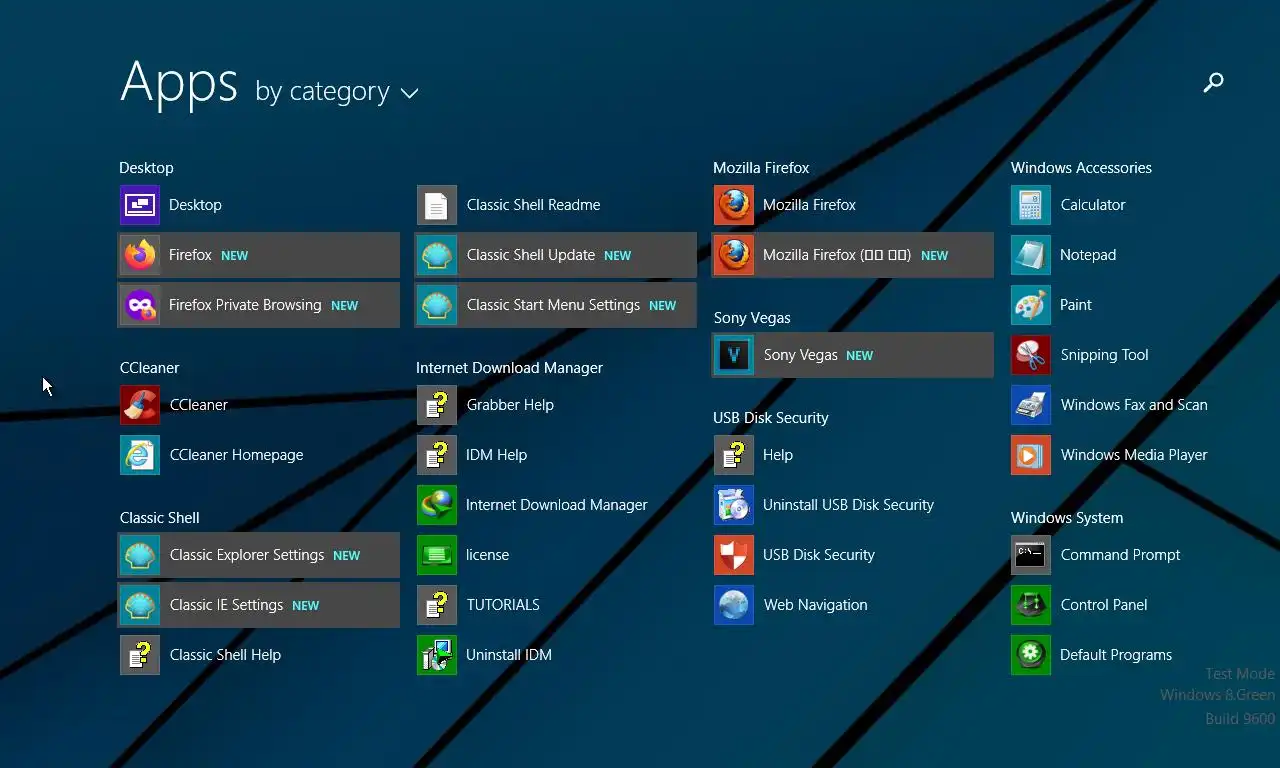
Task: Open the Classic Shell Help icon
Action: [x=140, y=655]
